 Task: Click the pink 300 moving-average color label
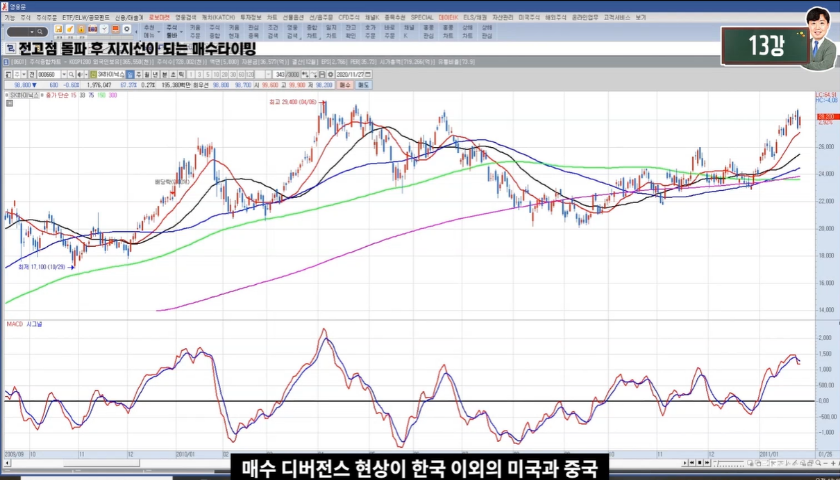pos(112,95)
